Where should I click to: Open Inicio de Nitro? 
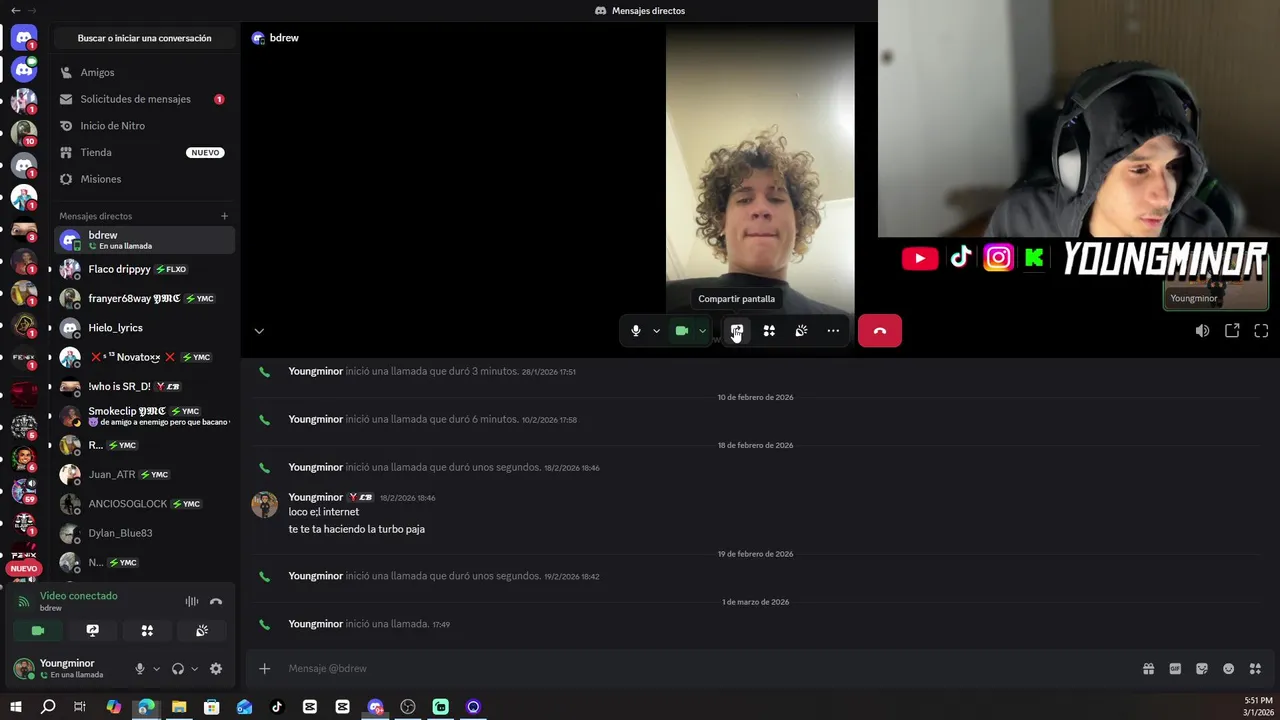(144, 126)
